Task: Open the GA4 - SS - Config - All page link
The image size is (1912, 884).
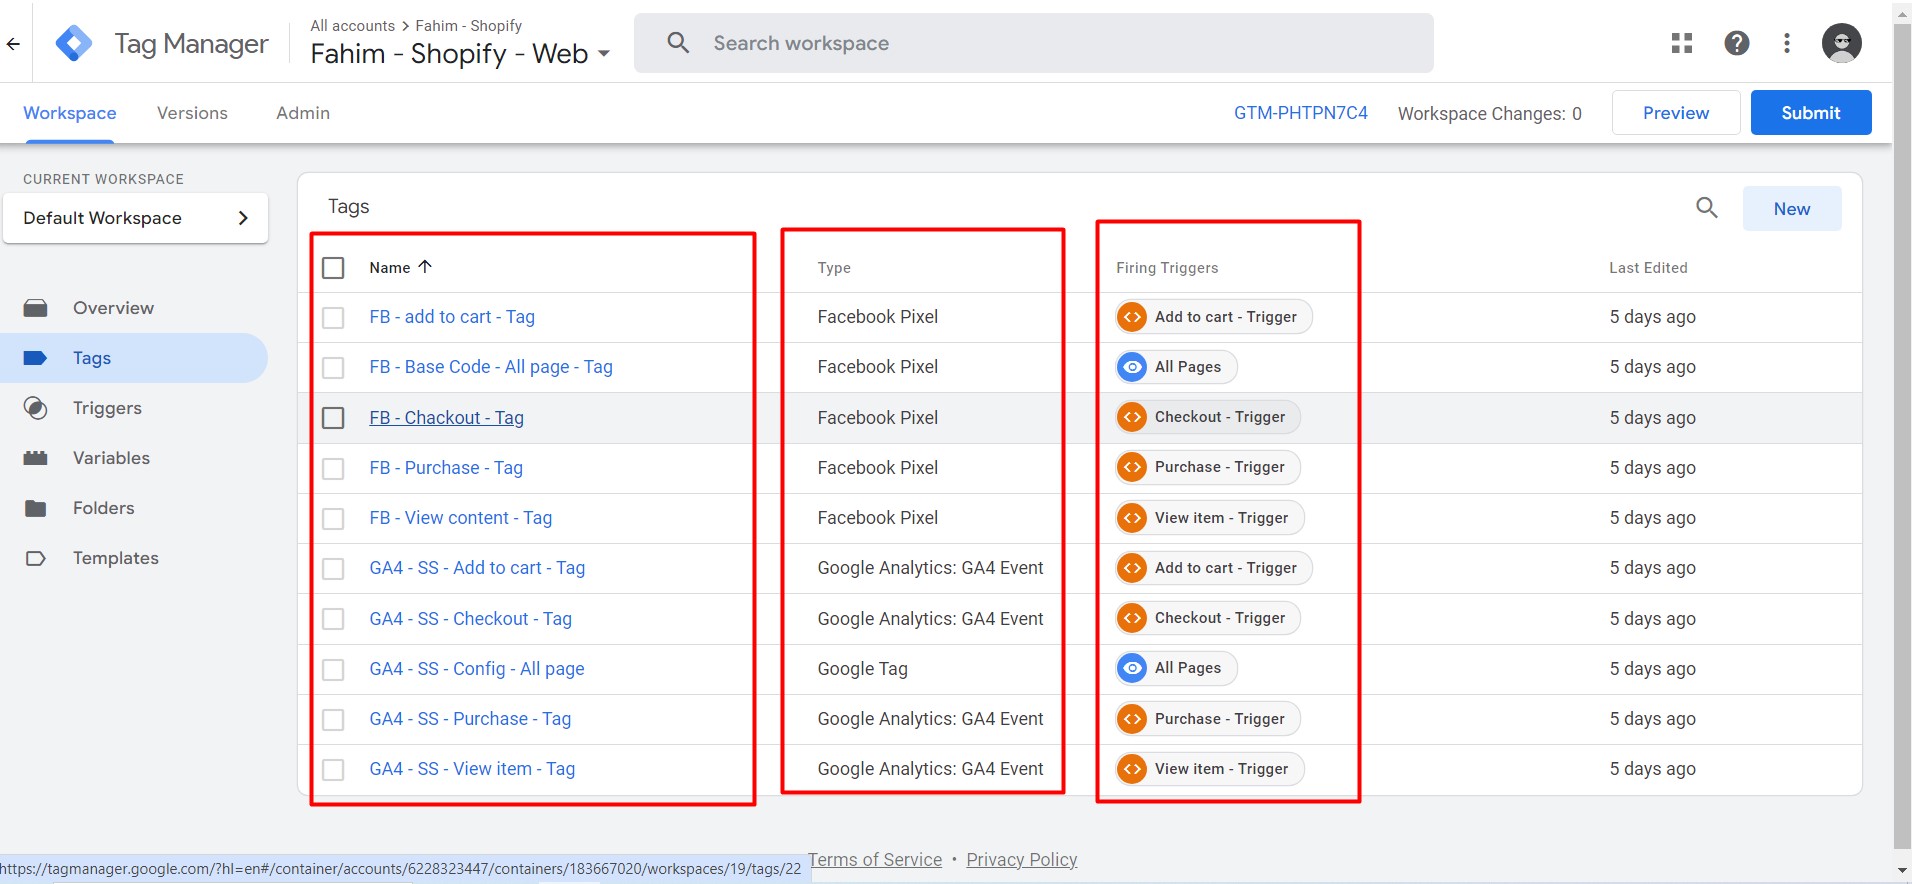Action: (477, 669)
